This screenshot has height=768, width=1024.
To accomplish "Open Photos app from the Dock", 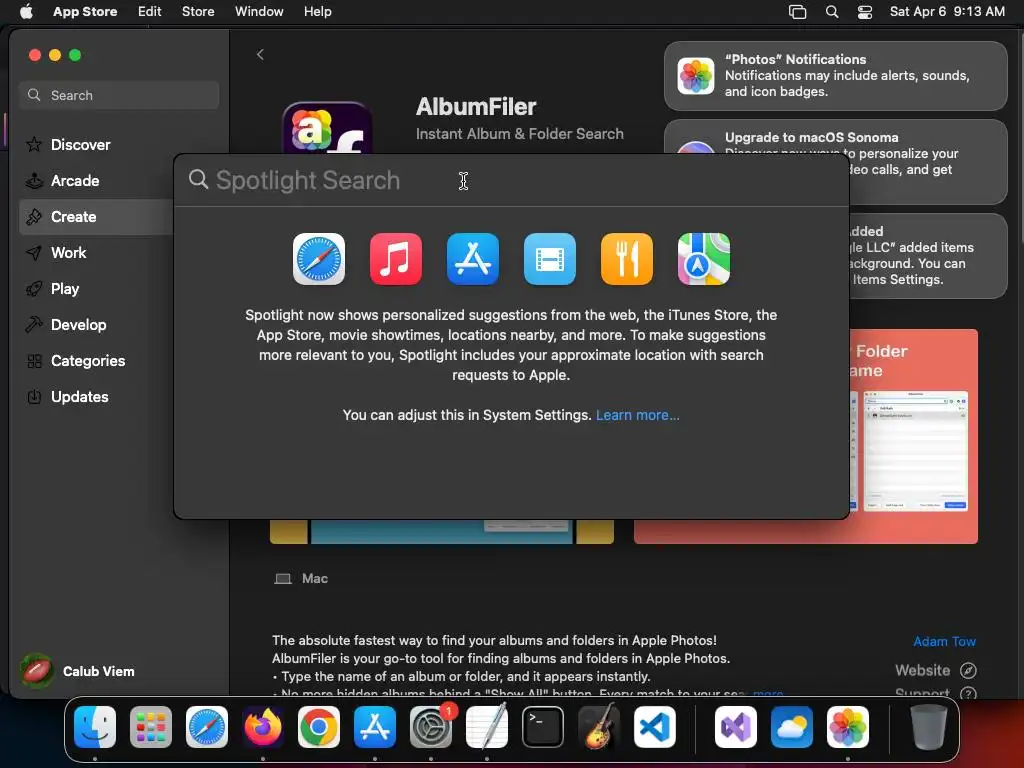I will tap(848, 727).
